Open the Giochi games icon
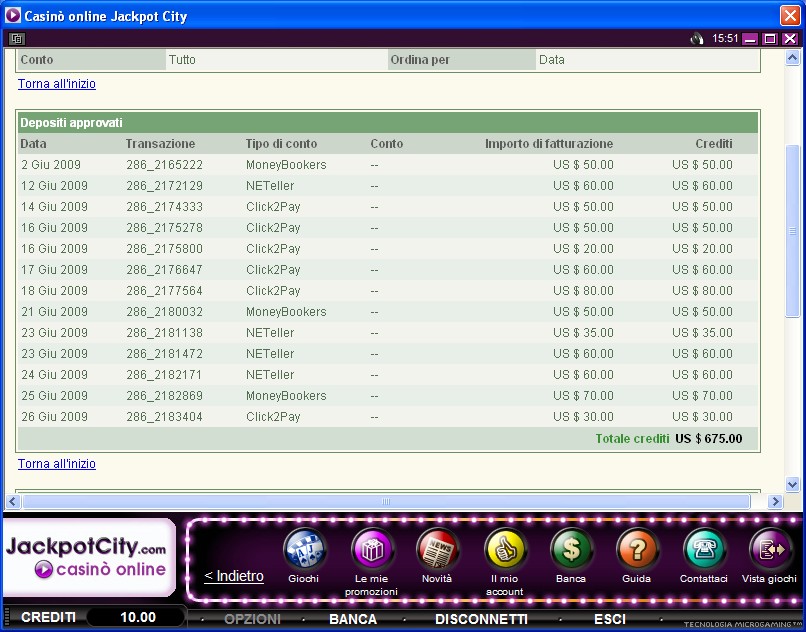Screen dimensions: 806x632 [304, 550]
